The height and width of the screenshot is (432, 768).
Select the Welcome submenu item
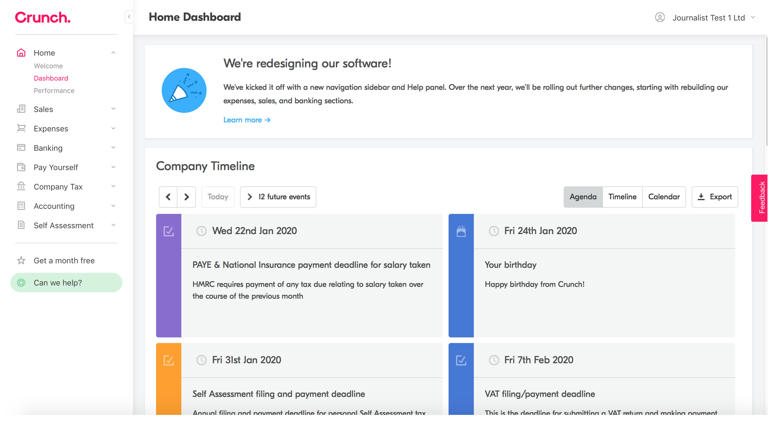coord(48,66)
